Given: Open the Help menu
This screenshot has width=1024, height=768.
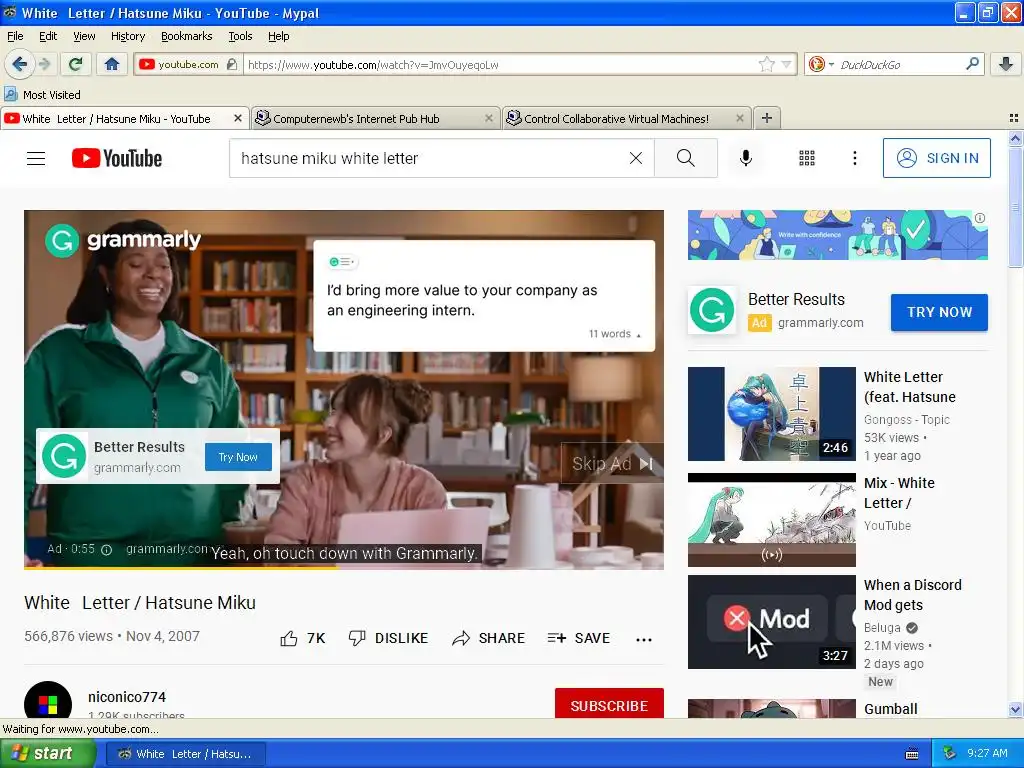Looking at the screenshot, I should [x=278, y=36].
